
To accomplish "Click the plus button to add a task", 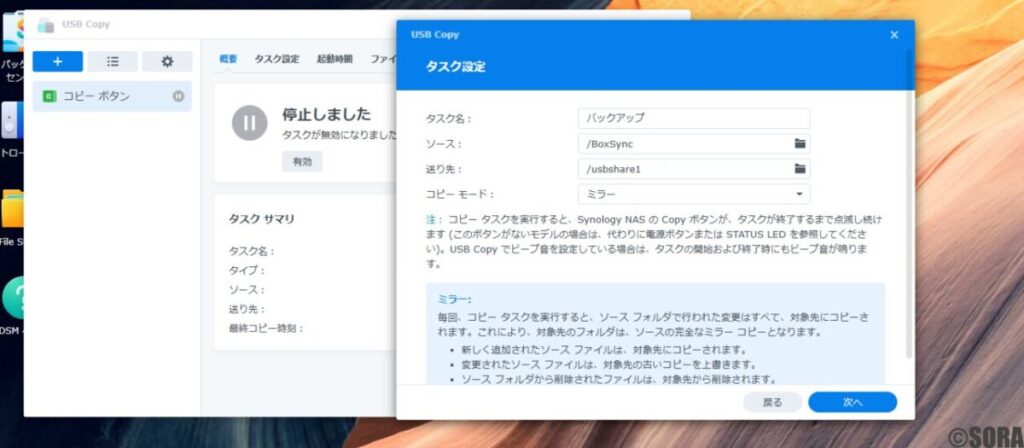I will click(x=57, y=61).
